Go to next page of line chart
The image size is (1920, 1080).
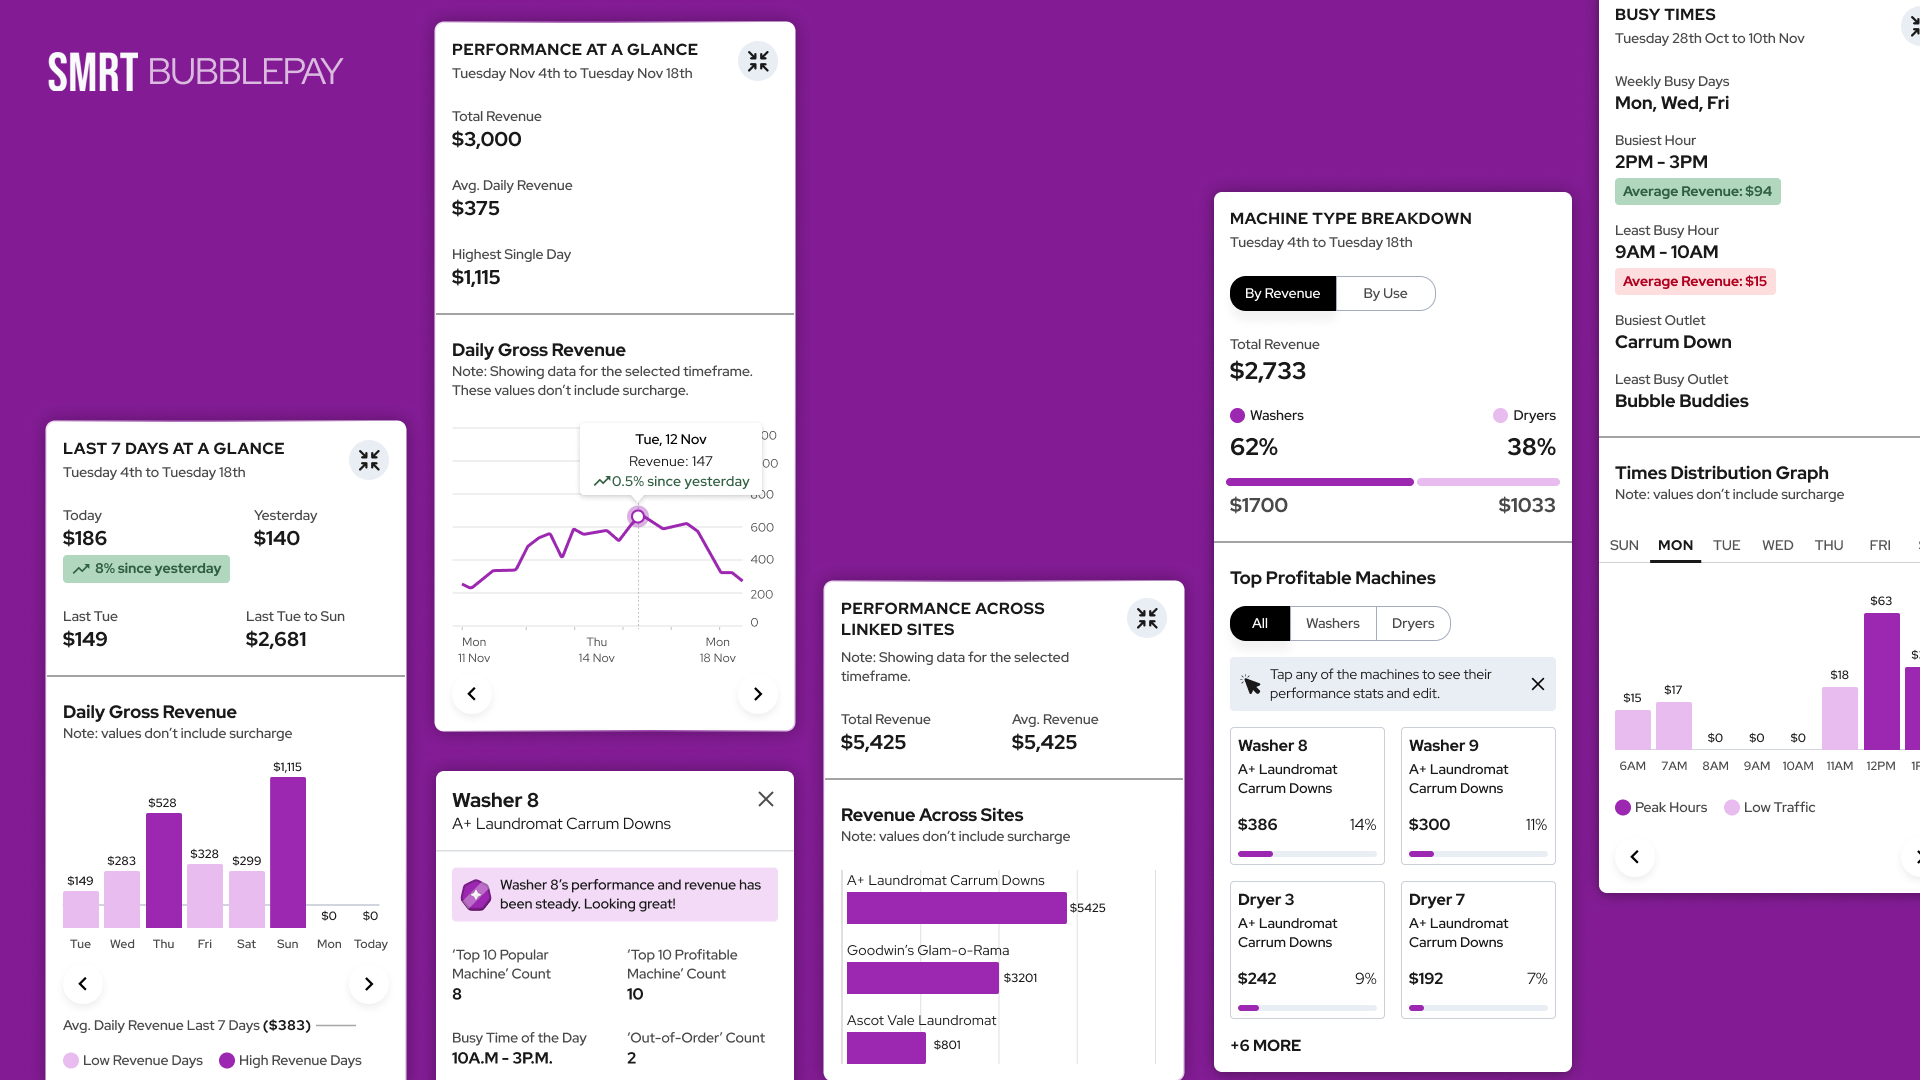[x=758, y=694]
